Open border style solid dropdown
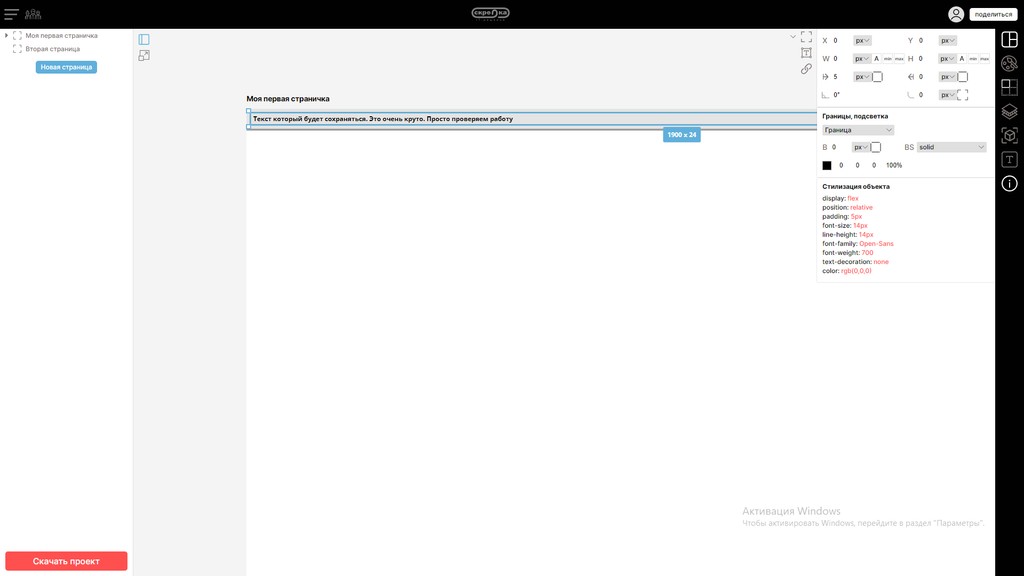This screenshot has width=1024, height=576. pos(952,148)
